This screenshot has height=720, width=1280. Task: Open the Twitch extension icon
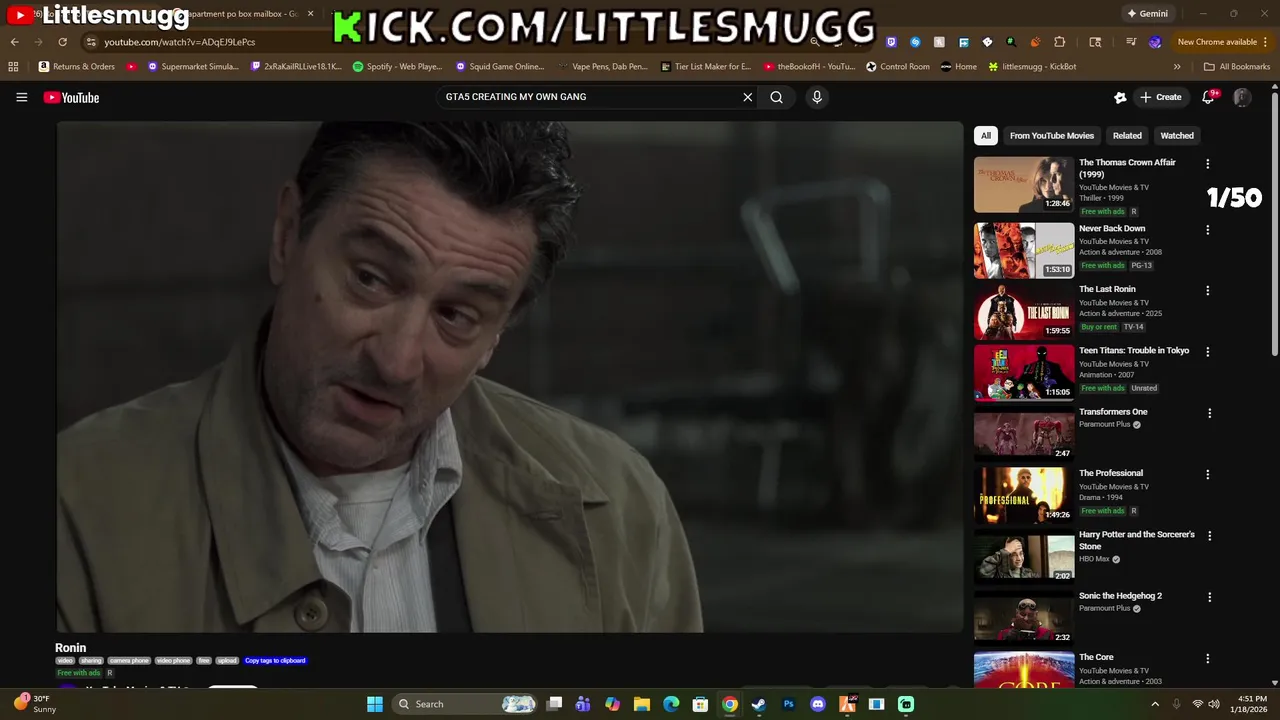click(891, 42)
